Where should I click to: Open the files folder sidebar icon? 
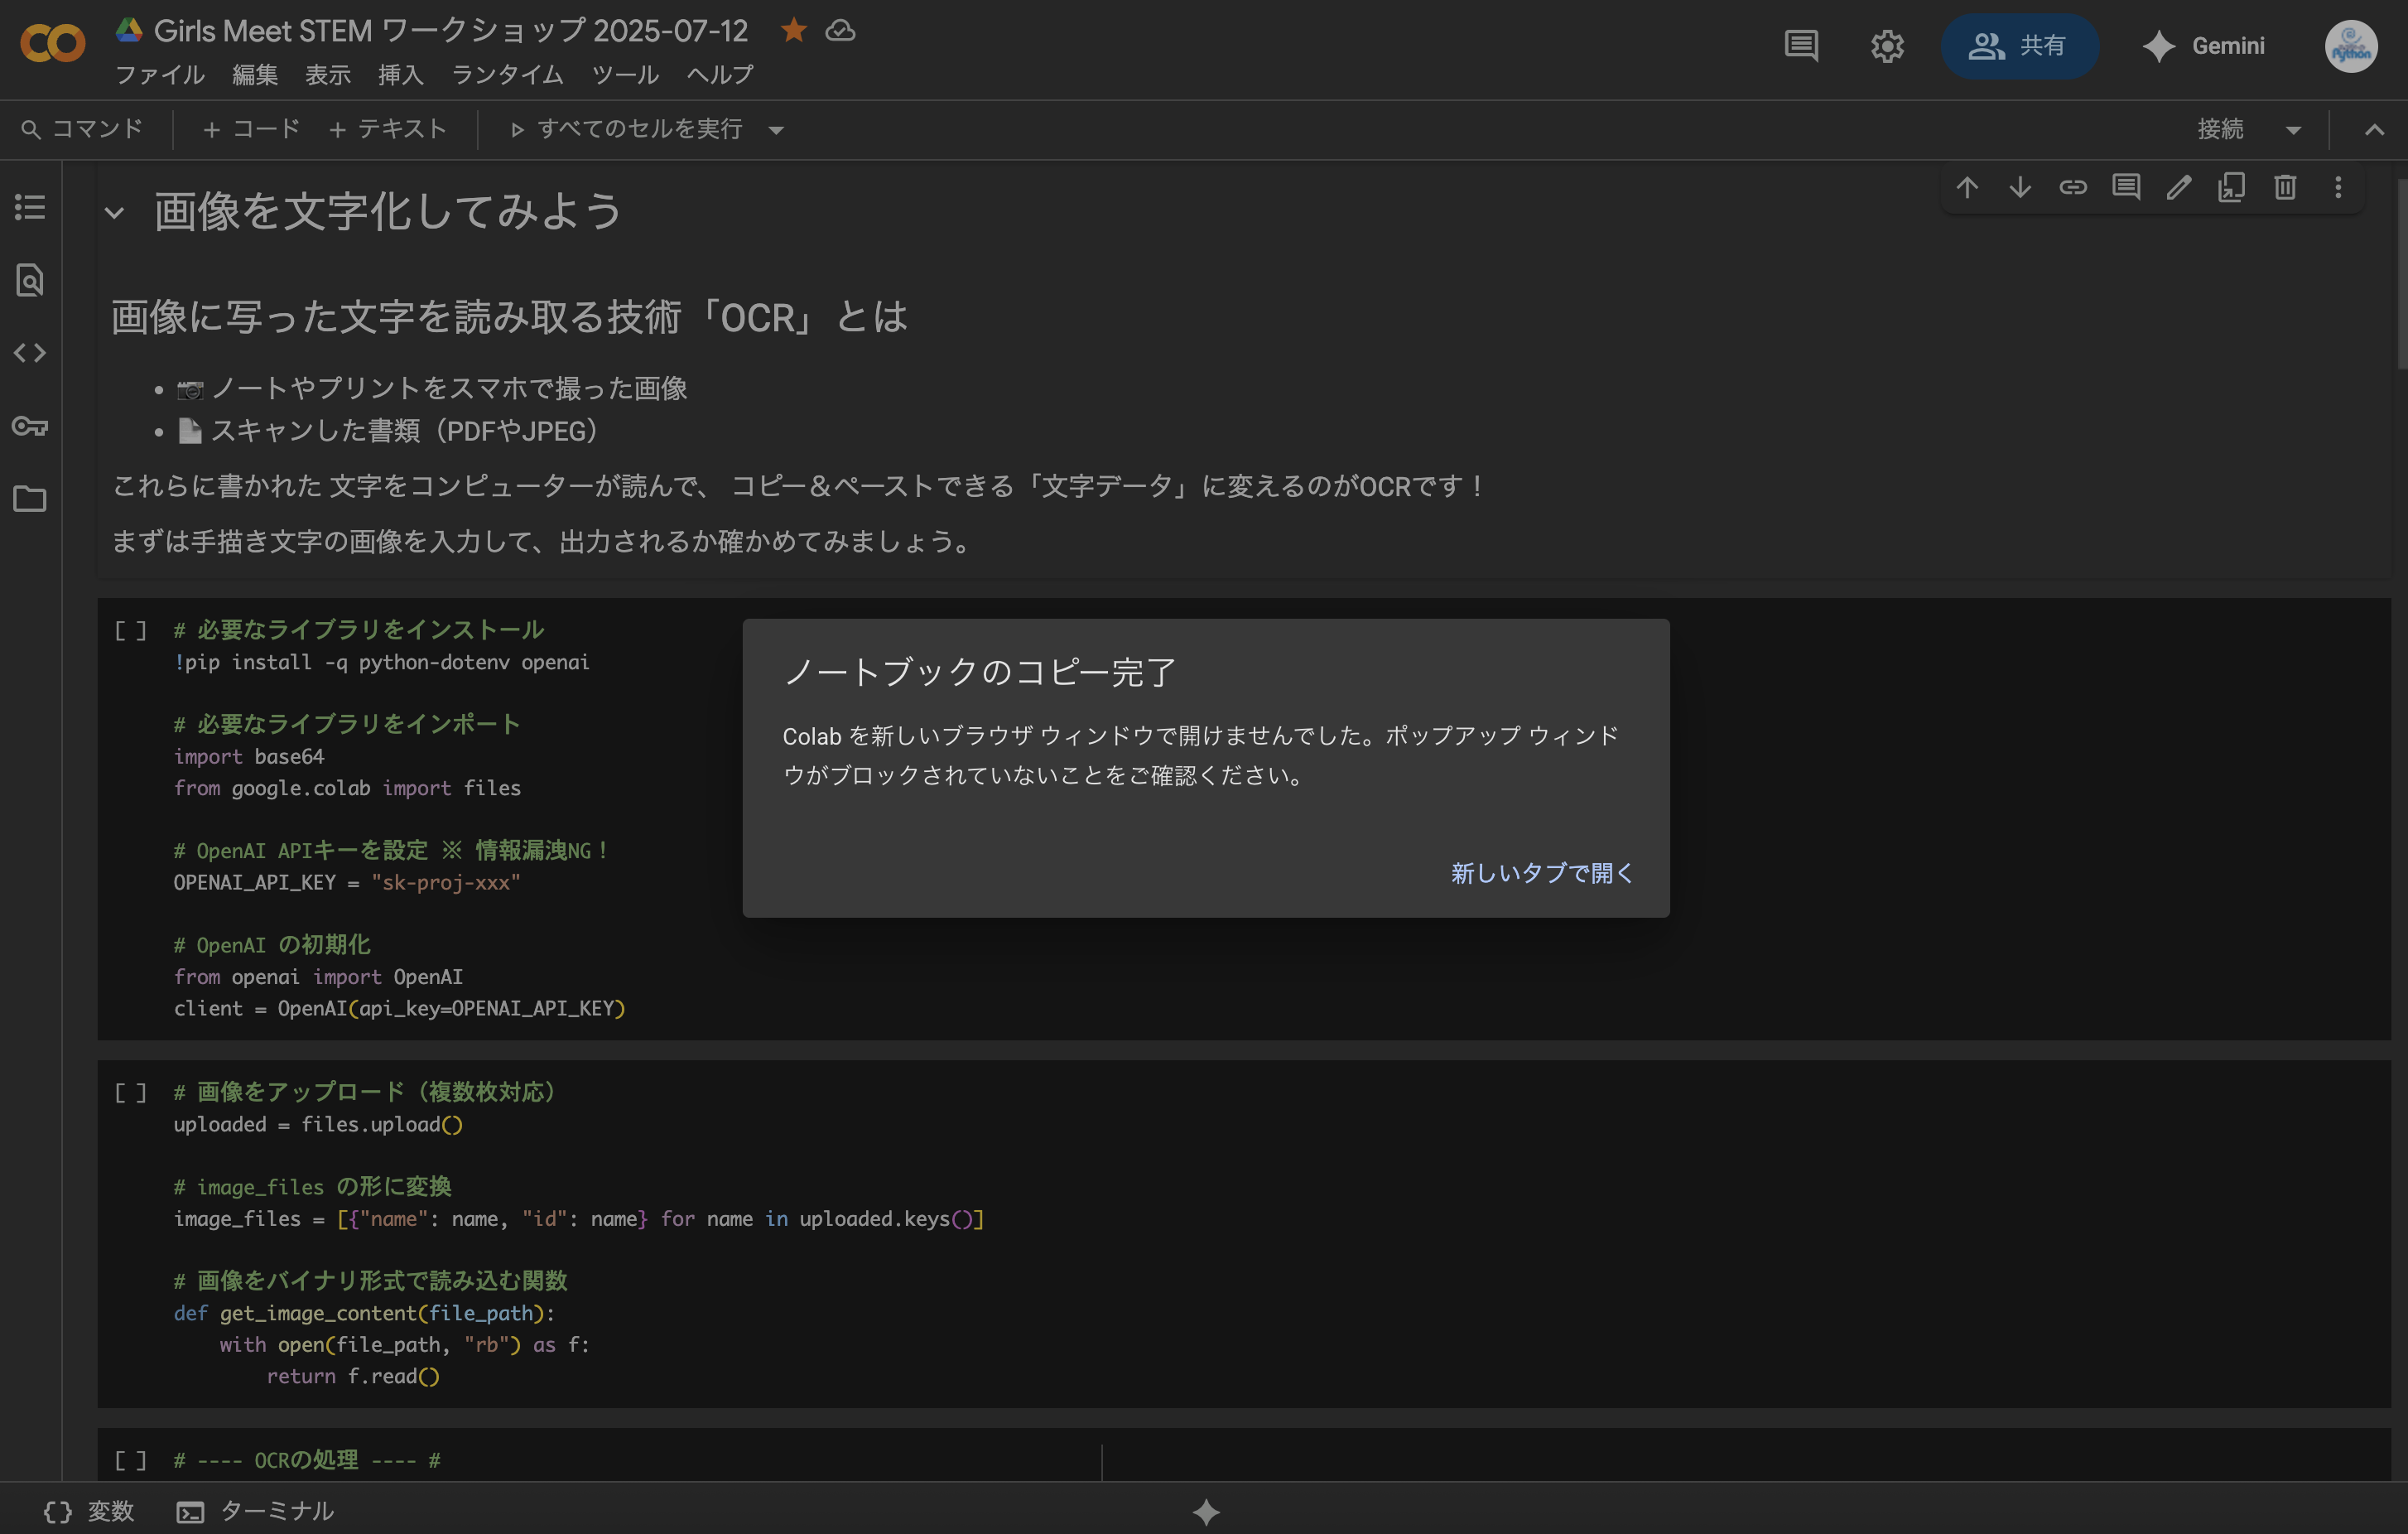point(30,499)
